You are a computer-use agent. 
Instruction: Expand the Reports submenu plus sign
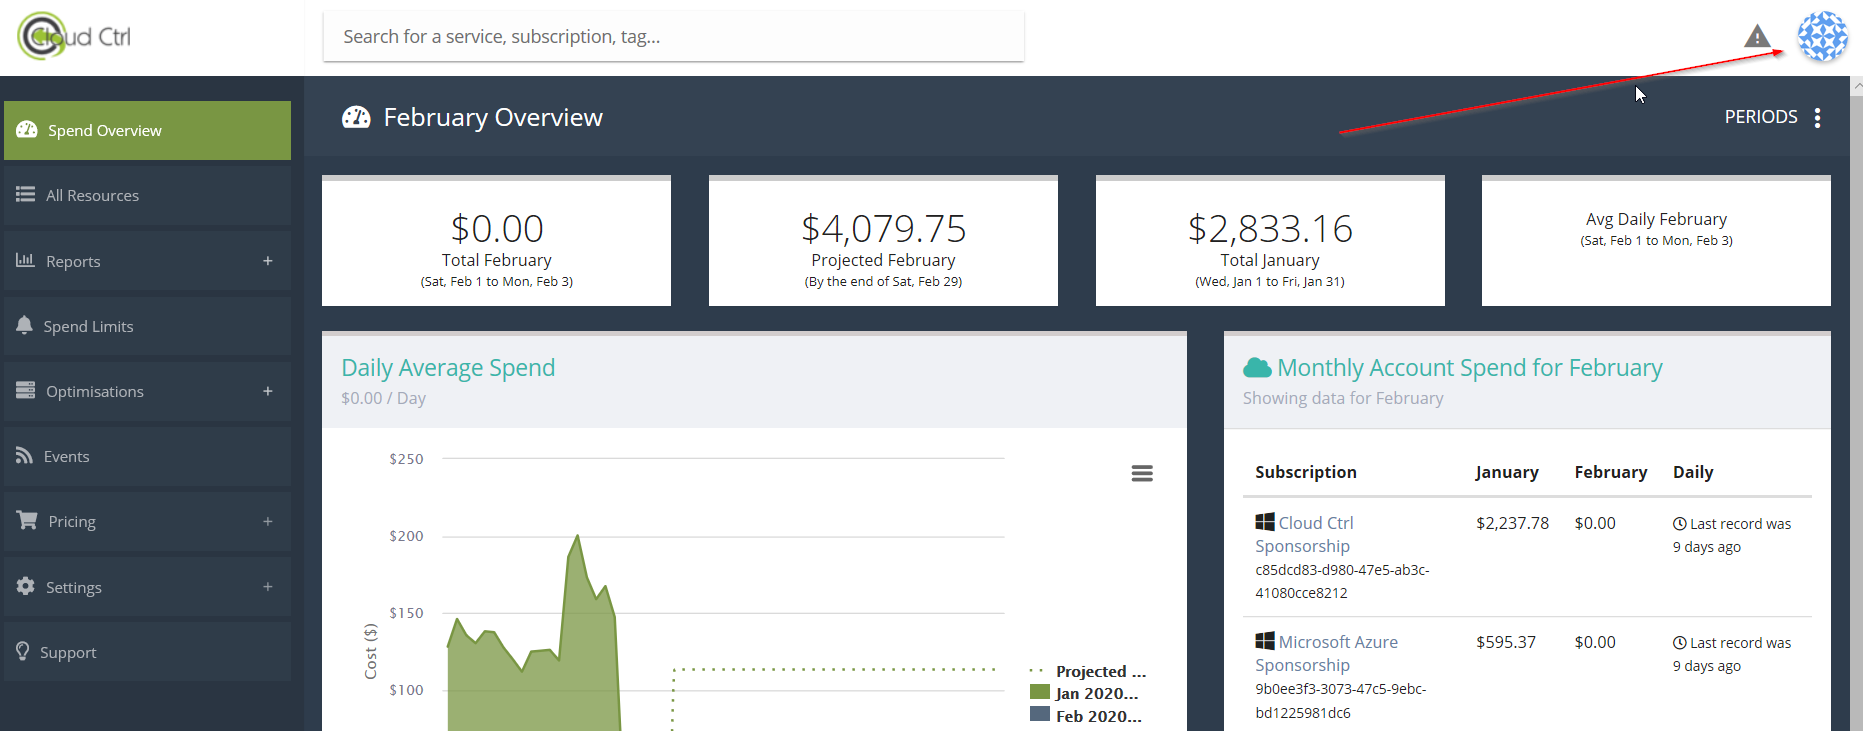(x=268, y=261)
